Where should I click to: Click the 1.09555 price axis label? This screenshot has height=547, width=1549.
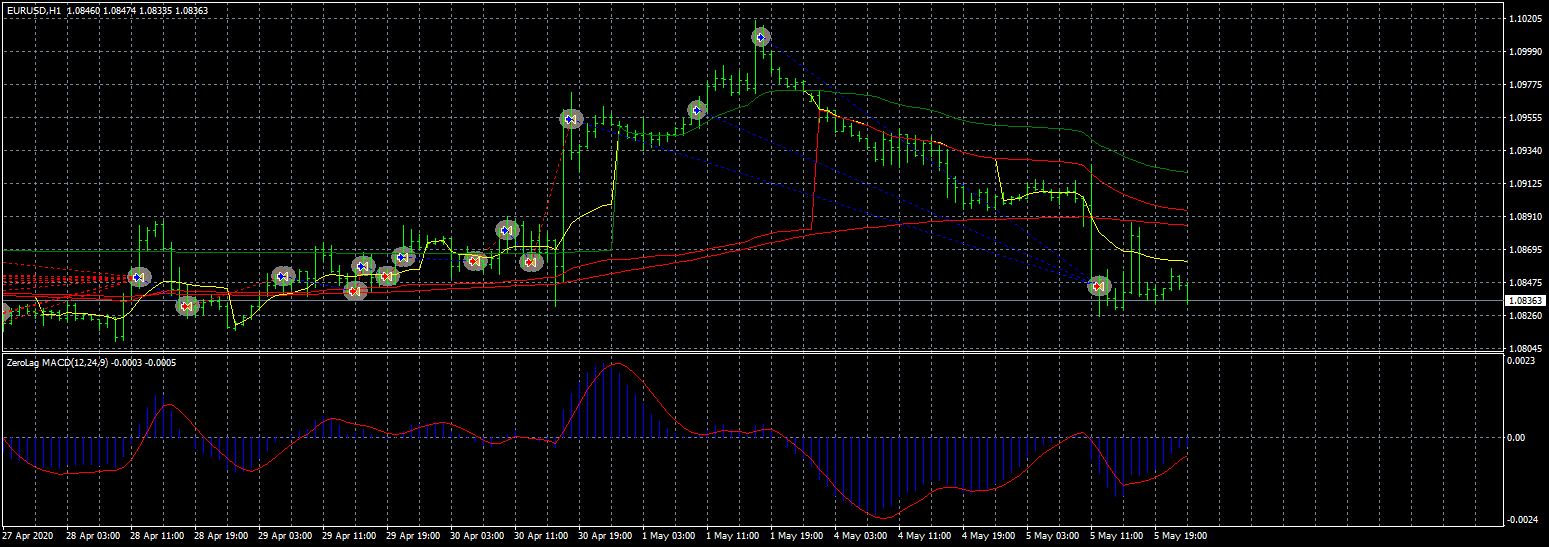pos(1525,118)
